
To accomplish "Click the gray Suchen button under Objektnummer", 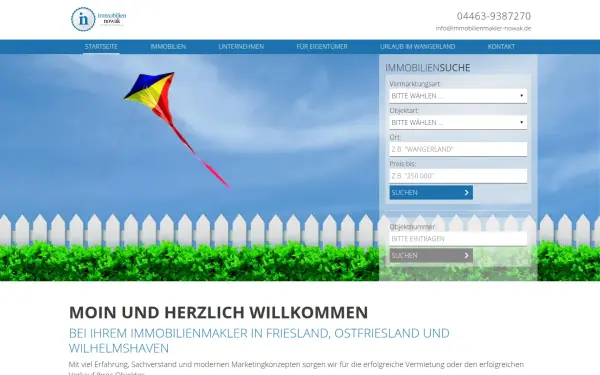I will [431, 255].
